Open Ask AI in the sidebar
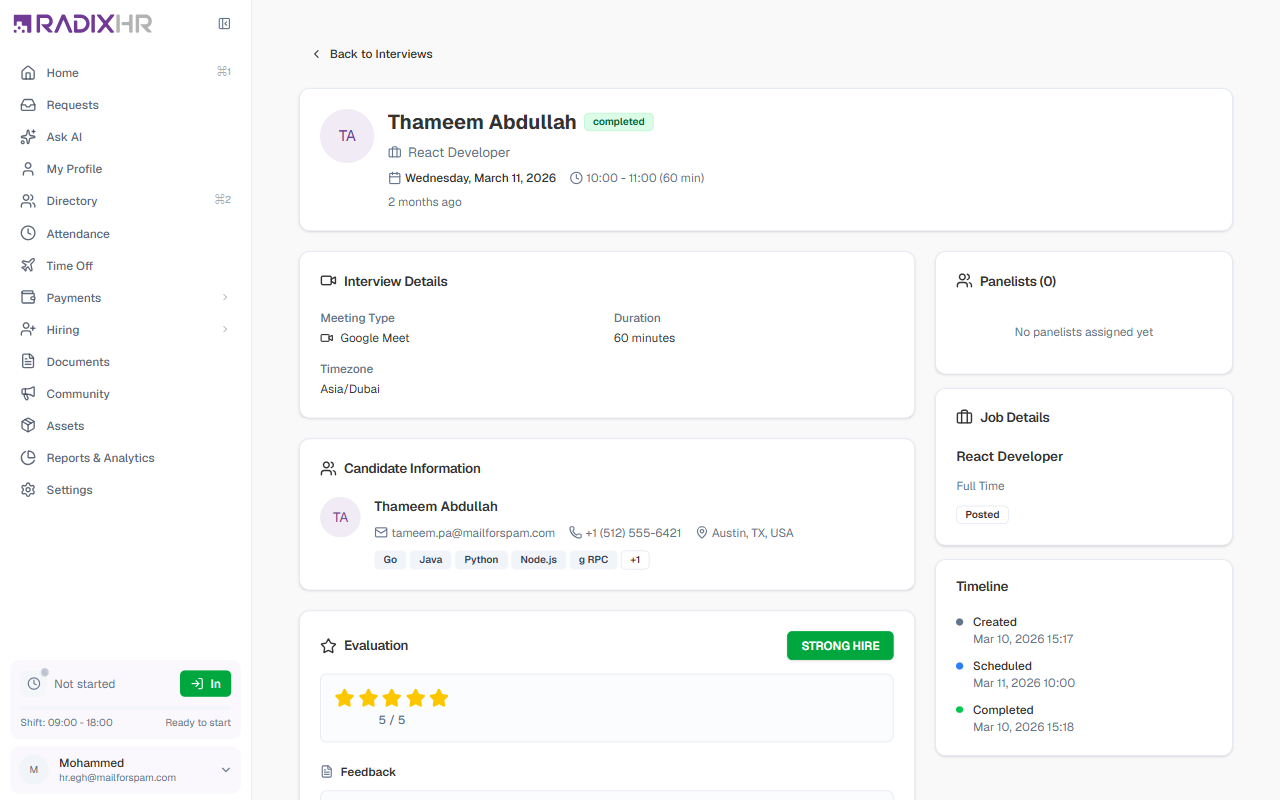Screen dimensions: 1280x800 pos(125,137)
